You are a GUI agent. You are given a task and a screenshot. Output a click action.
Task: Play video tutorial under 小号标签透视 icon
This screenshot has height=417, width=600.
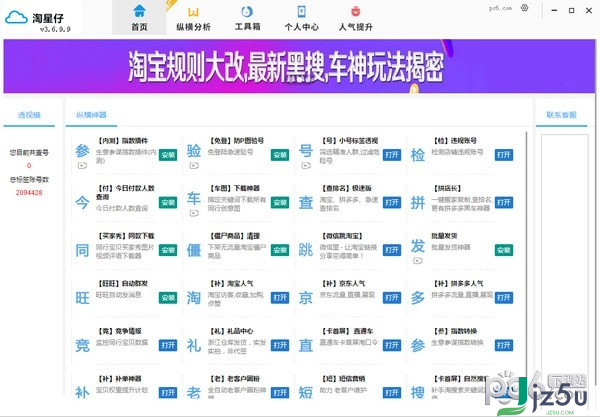tap(306, 166)
